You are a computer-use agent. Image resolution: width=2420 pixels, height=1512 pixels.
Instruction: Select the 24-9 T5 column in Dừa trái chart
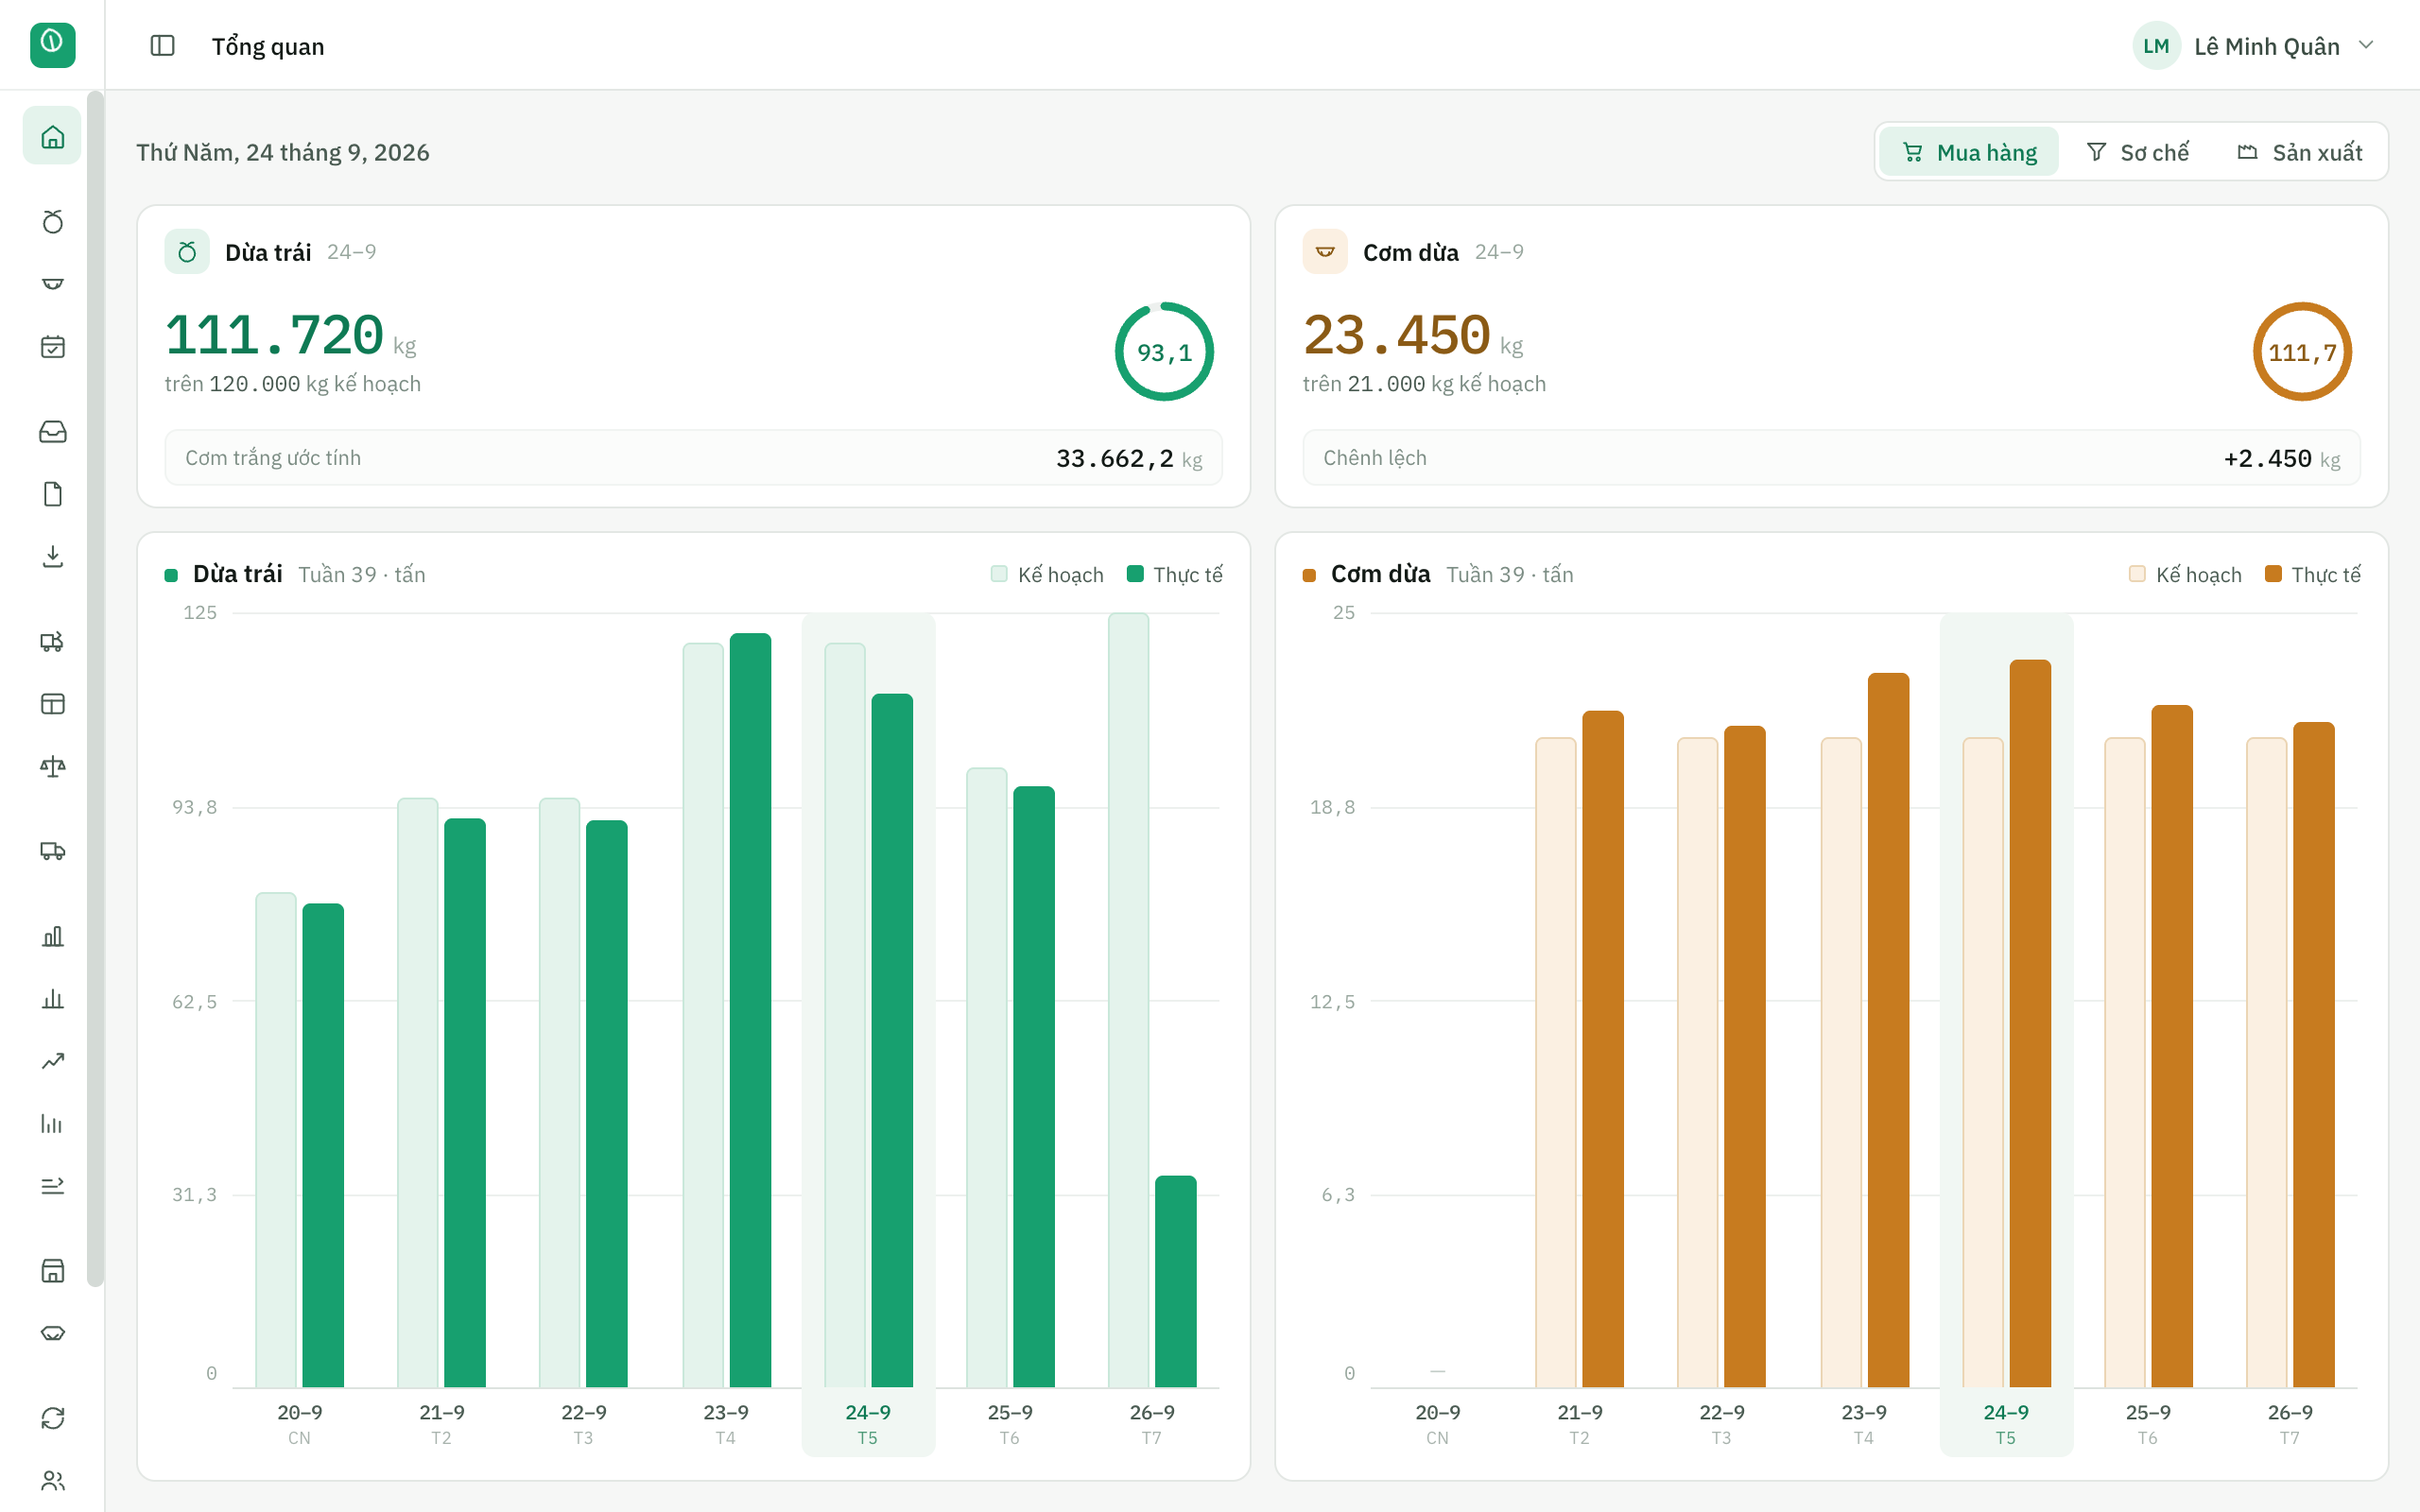[x=868, y=1034]
